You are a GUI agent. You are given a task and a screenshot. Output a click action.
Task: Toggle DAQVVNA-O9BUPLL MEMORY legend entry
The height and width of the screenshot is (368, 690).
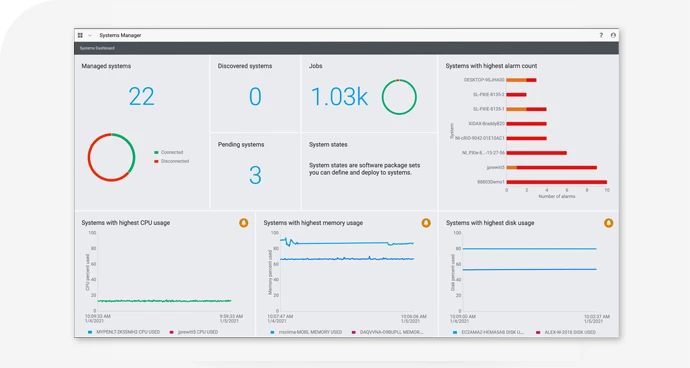387,332
